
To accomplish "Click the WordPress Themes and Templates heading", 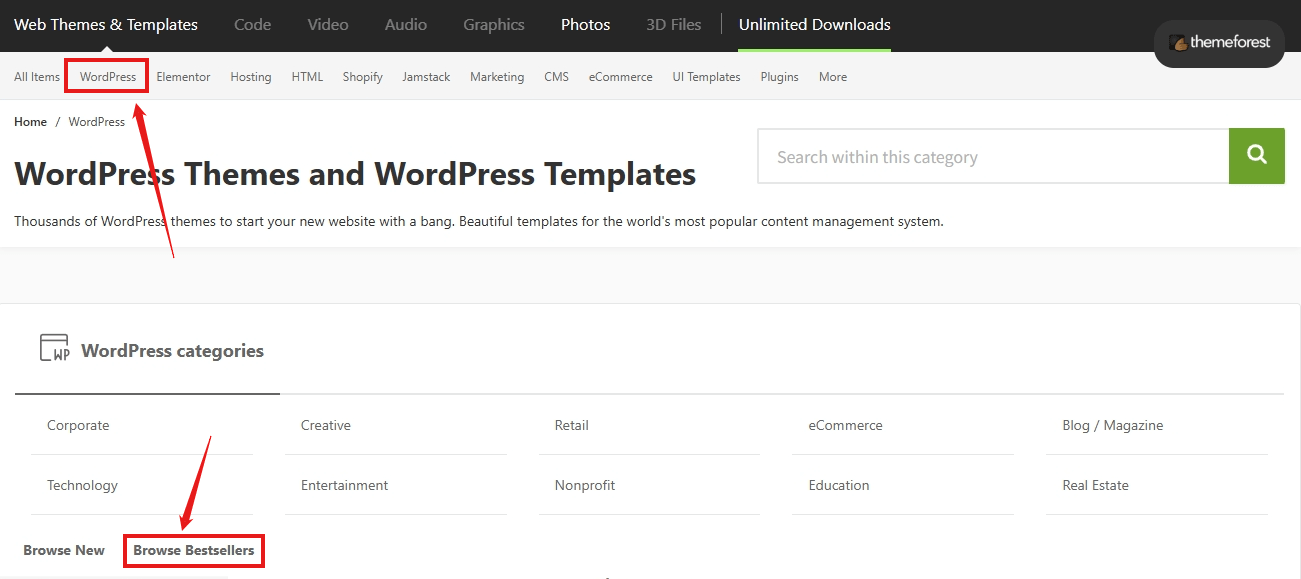I will coord(355,174).
